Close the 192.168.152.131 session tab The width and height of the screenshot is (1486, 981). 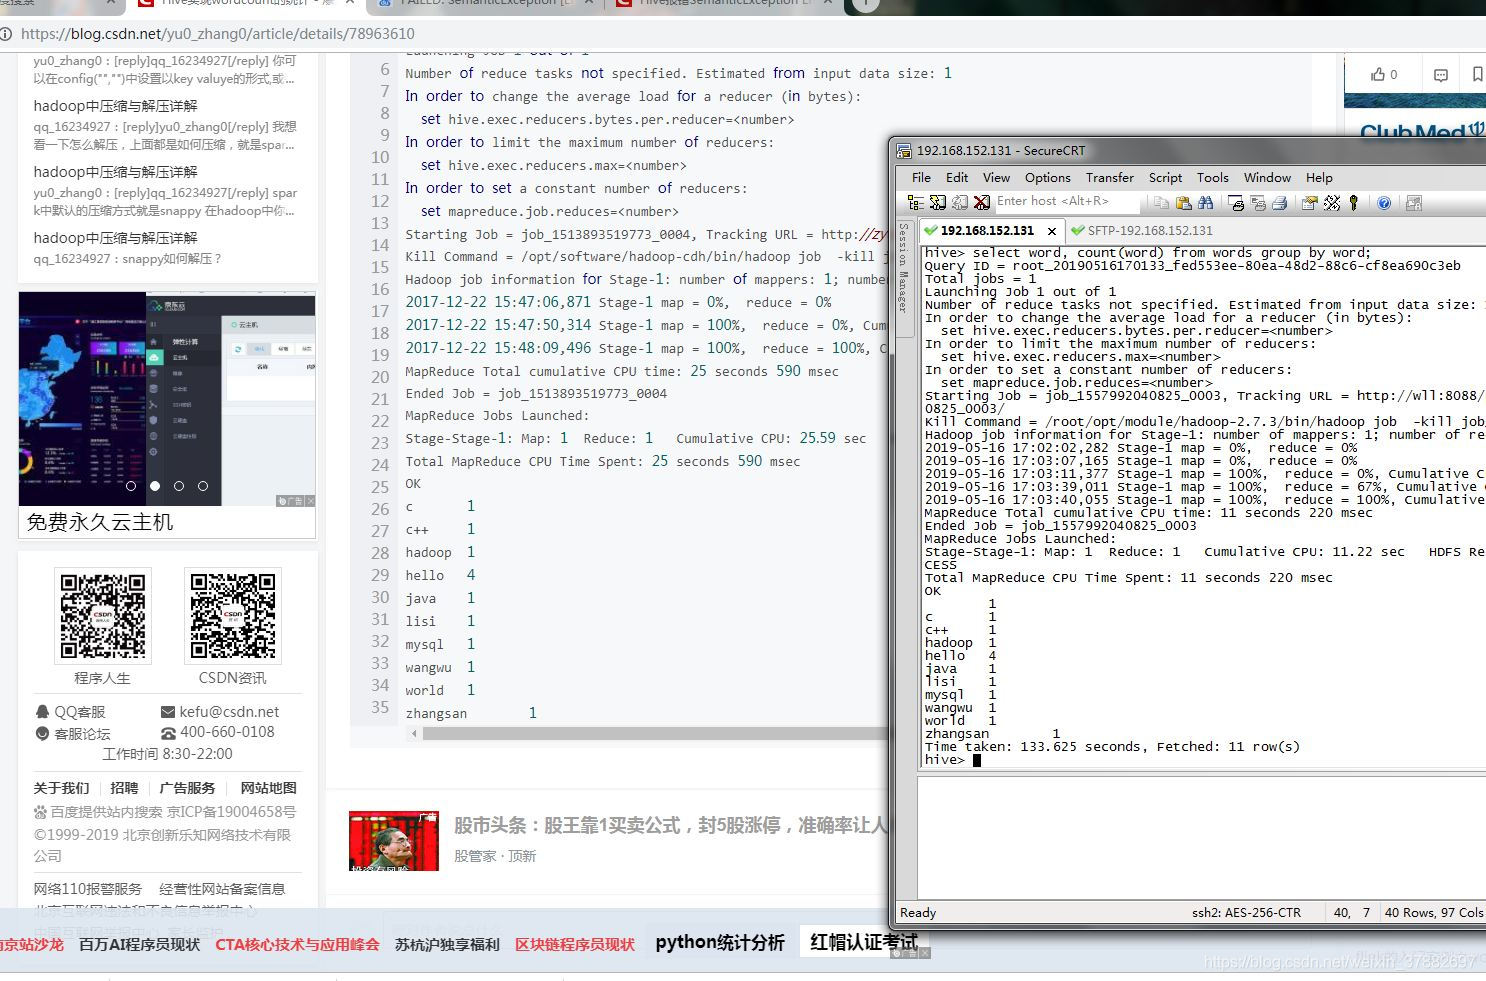pos(1051,231)
